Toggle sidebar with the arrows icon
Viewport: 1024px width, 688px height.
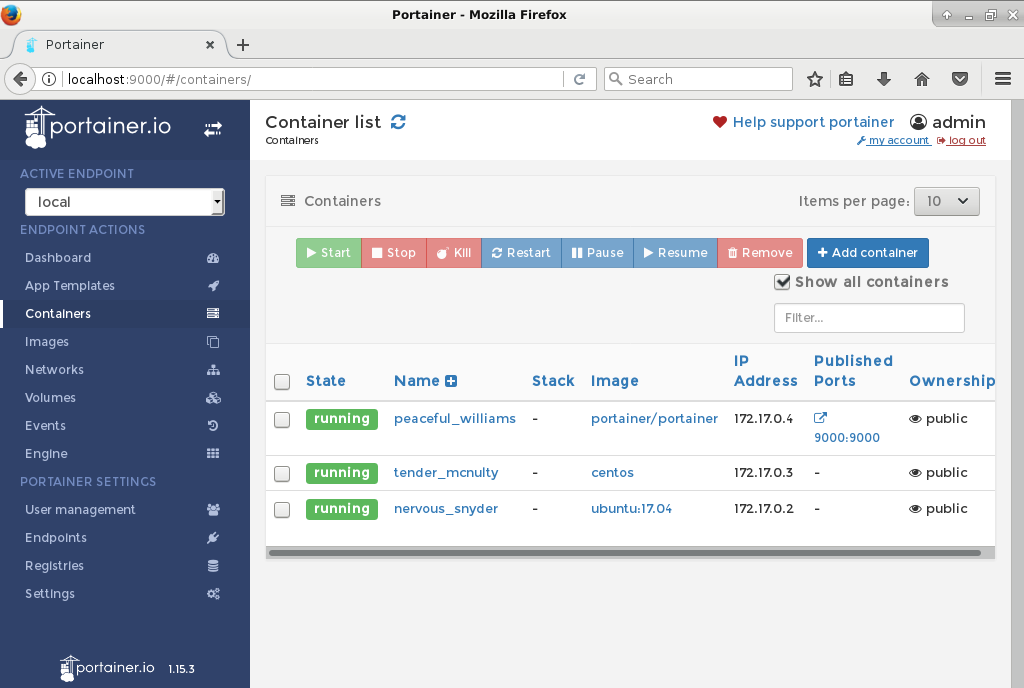coord(212,129)
